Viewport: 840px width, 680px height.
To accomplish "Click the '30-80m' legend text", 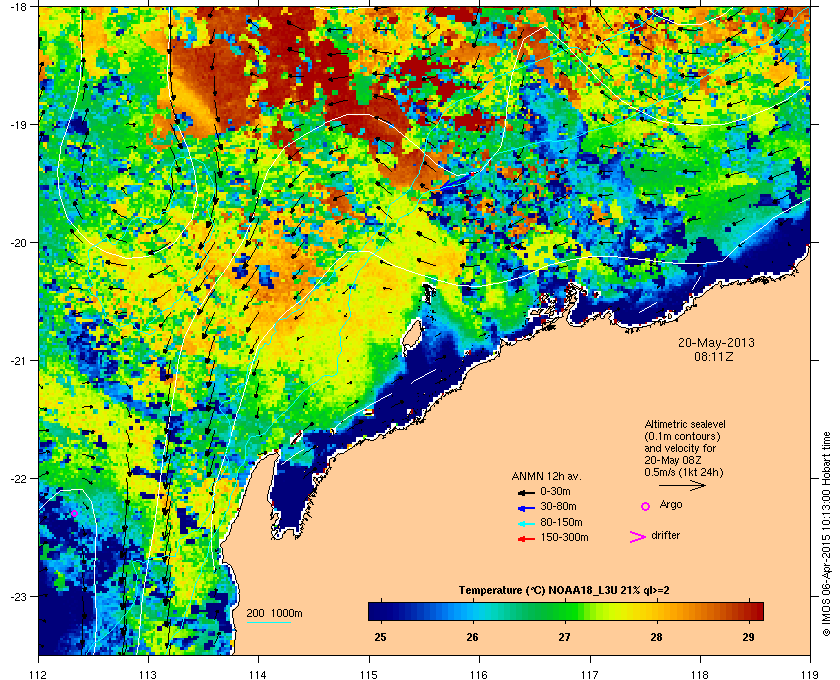I will pos(558,506).
